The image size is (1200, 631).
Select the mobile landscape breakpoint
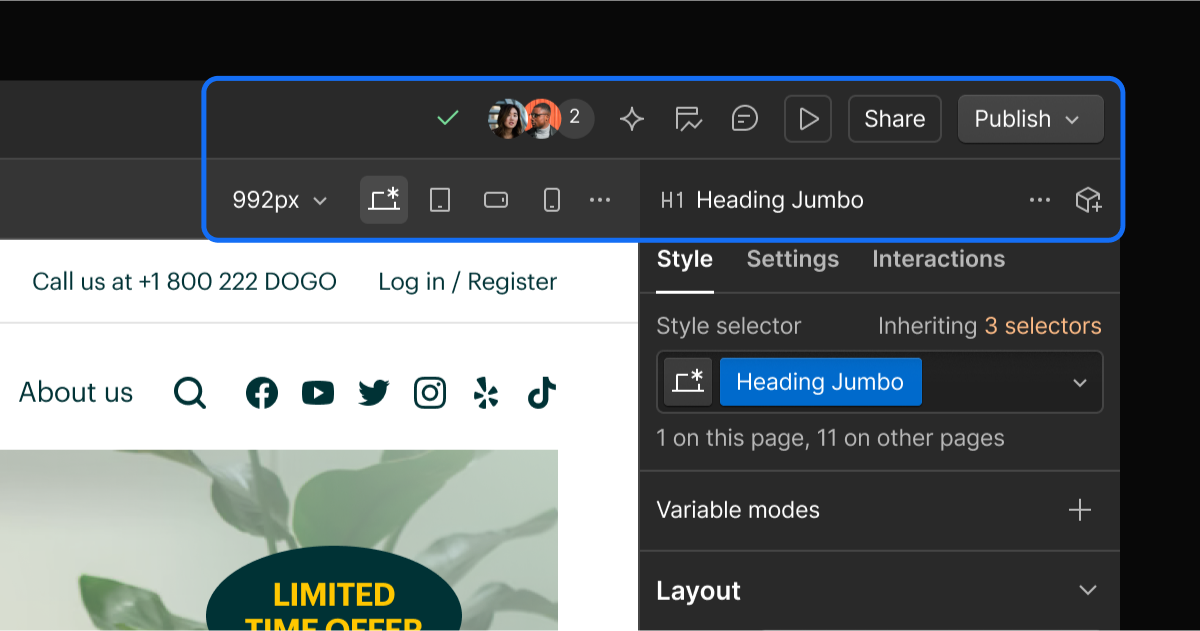click(495, 199)
